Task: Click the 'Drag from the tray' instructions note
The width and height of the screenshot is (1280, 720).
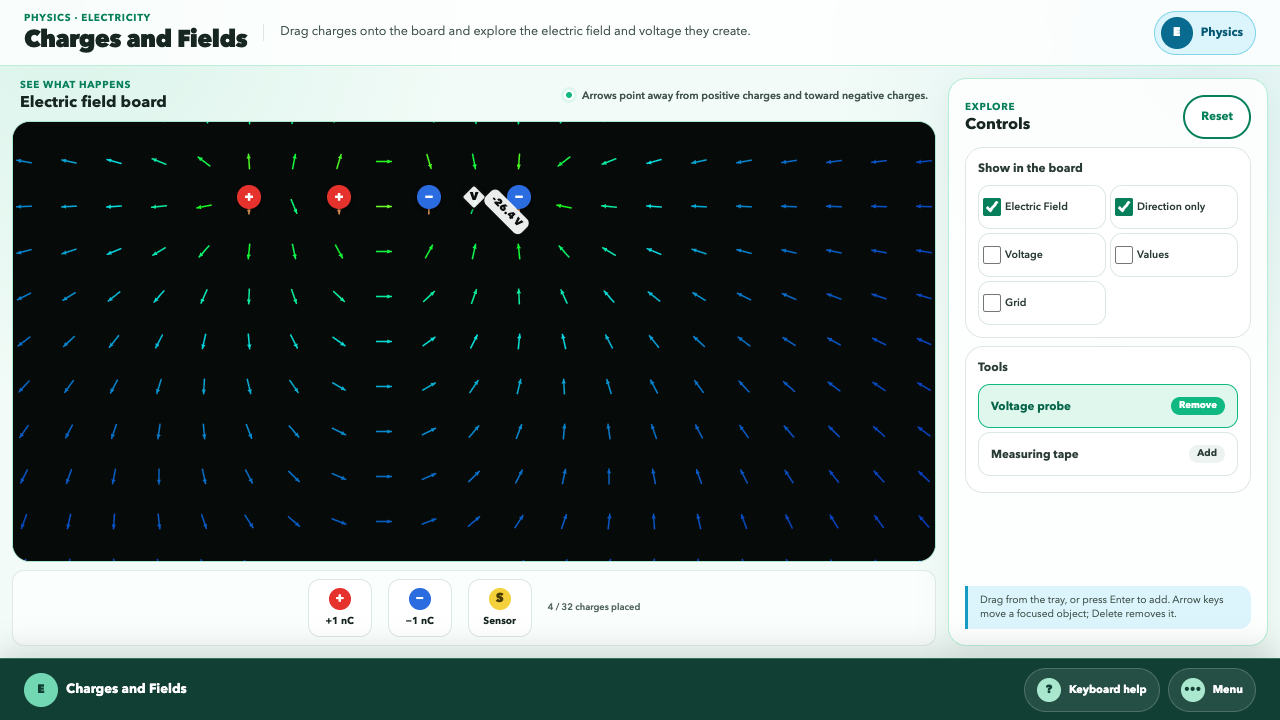Action: coord(1109,607)
